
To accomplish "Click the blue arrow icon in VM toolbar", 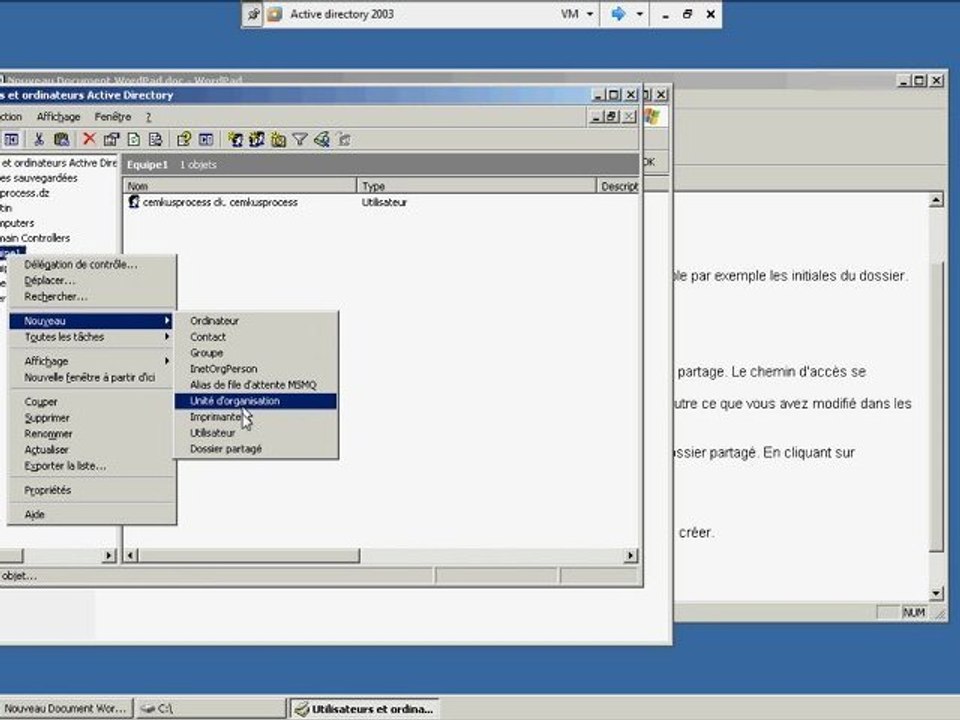I will click(x=618, y=13).
